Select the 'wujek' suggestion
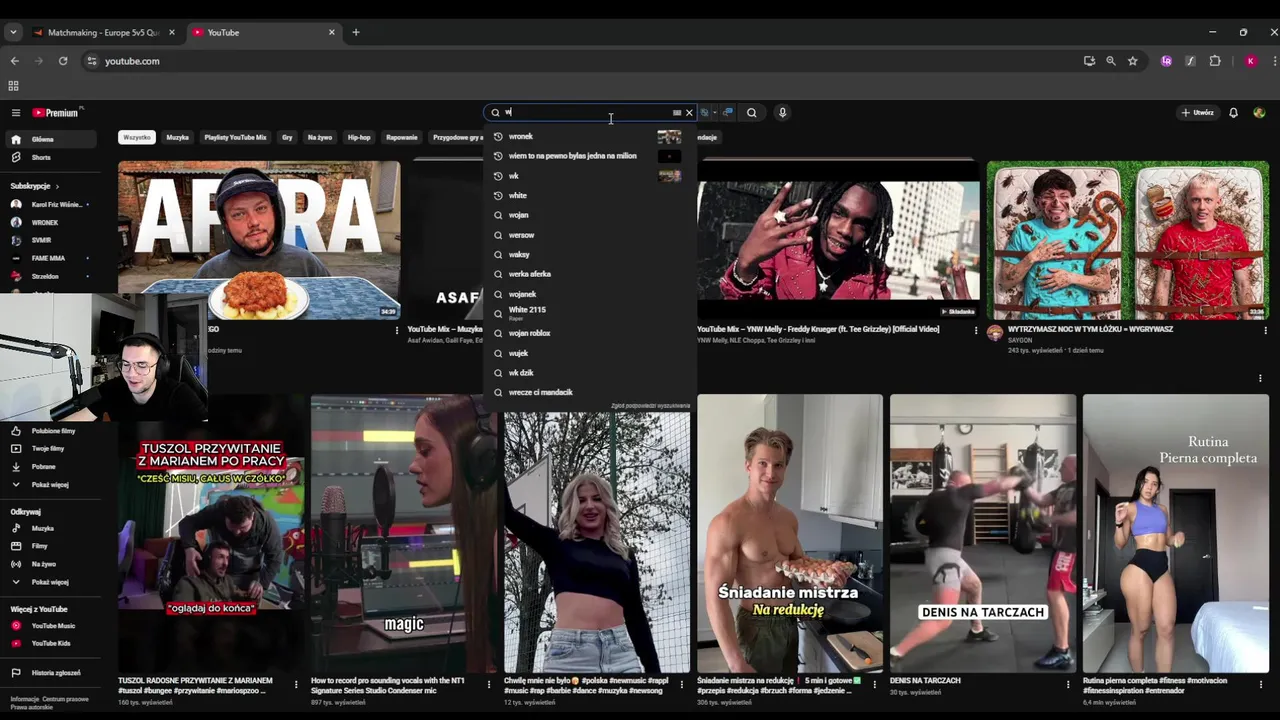1280x720 pixels. (x=590, y=353)
